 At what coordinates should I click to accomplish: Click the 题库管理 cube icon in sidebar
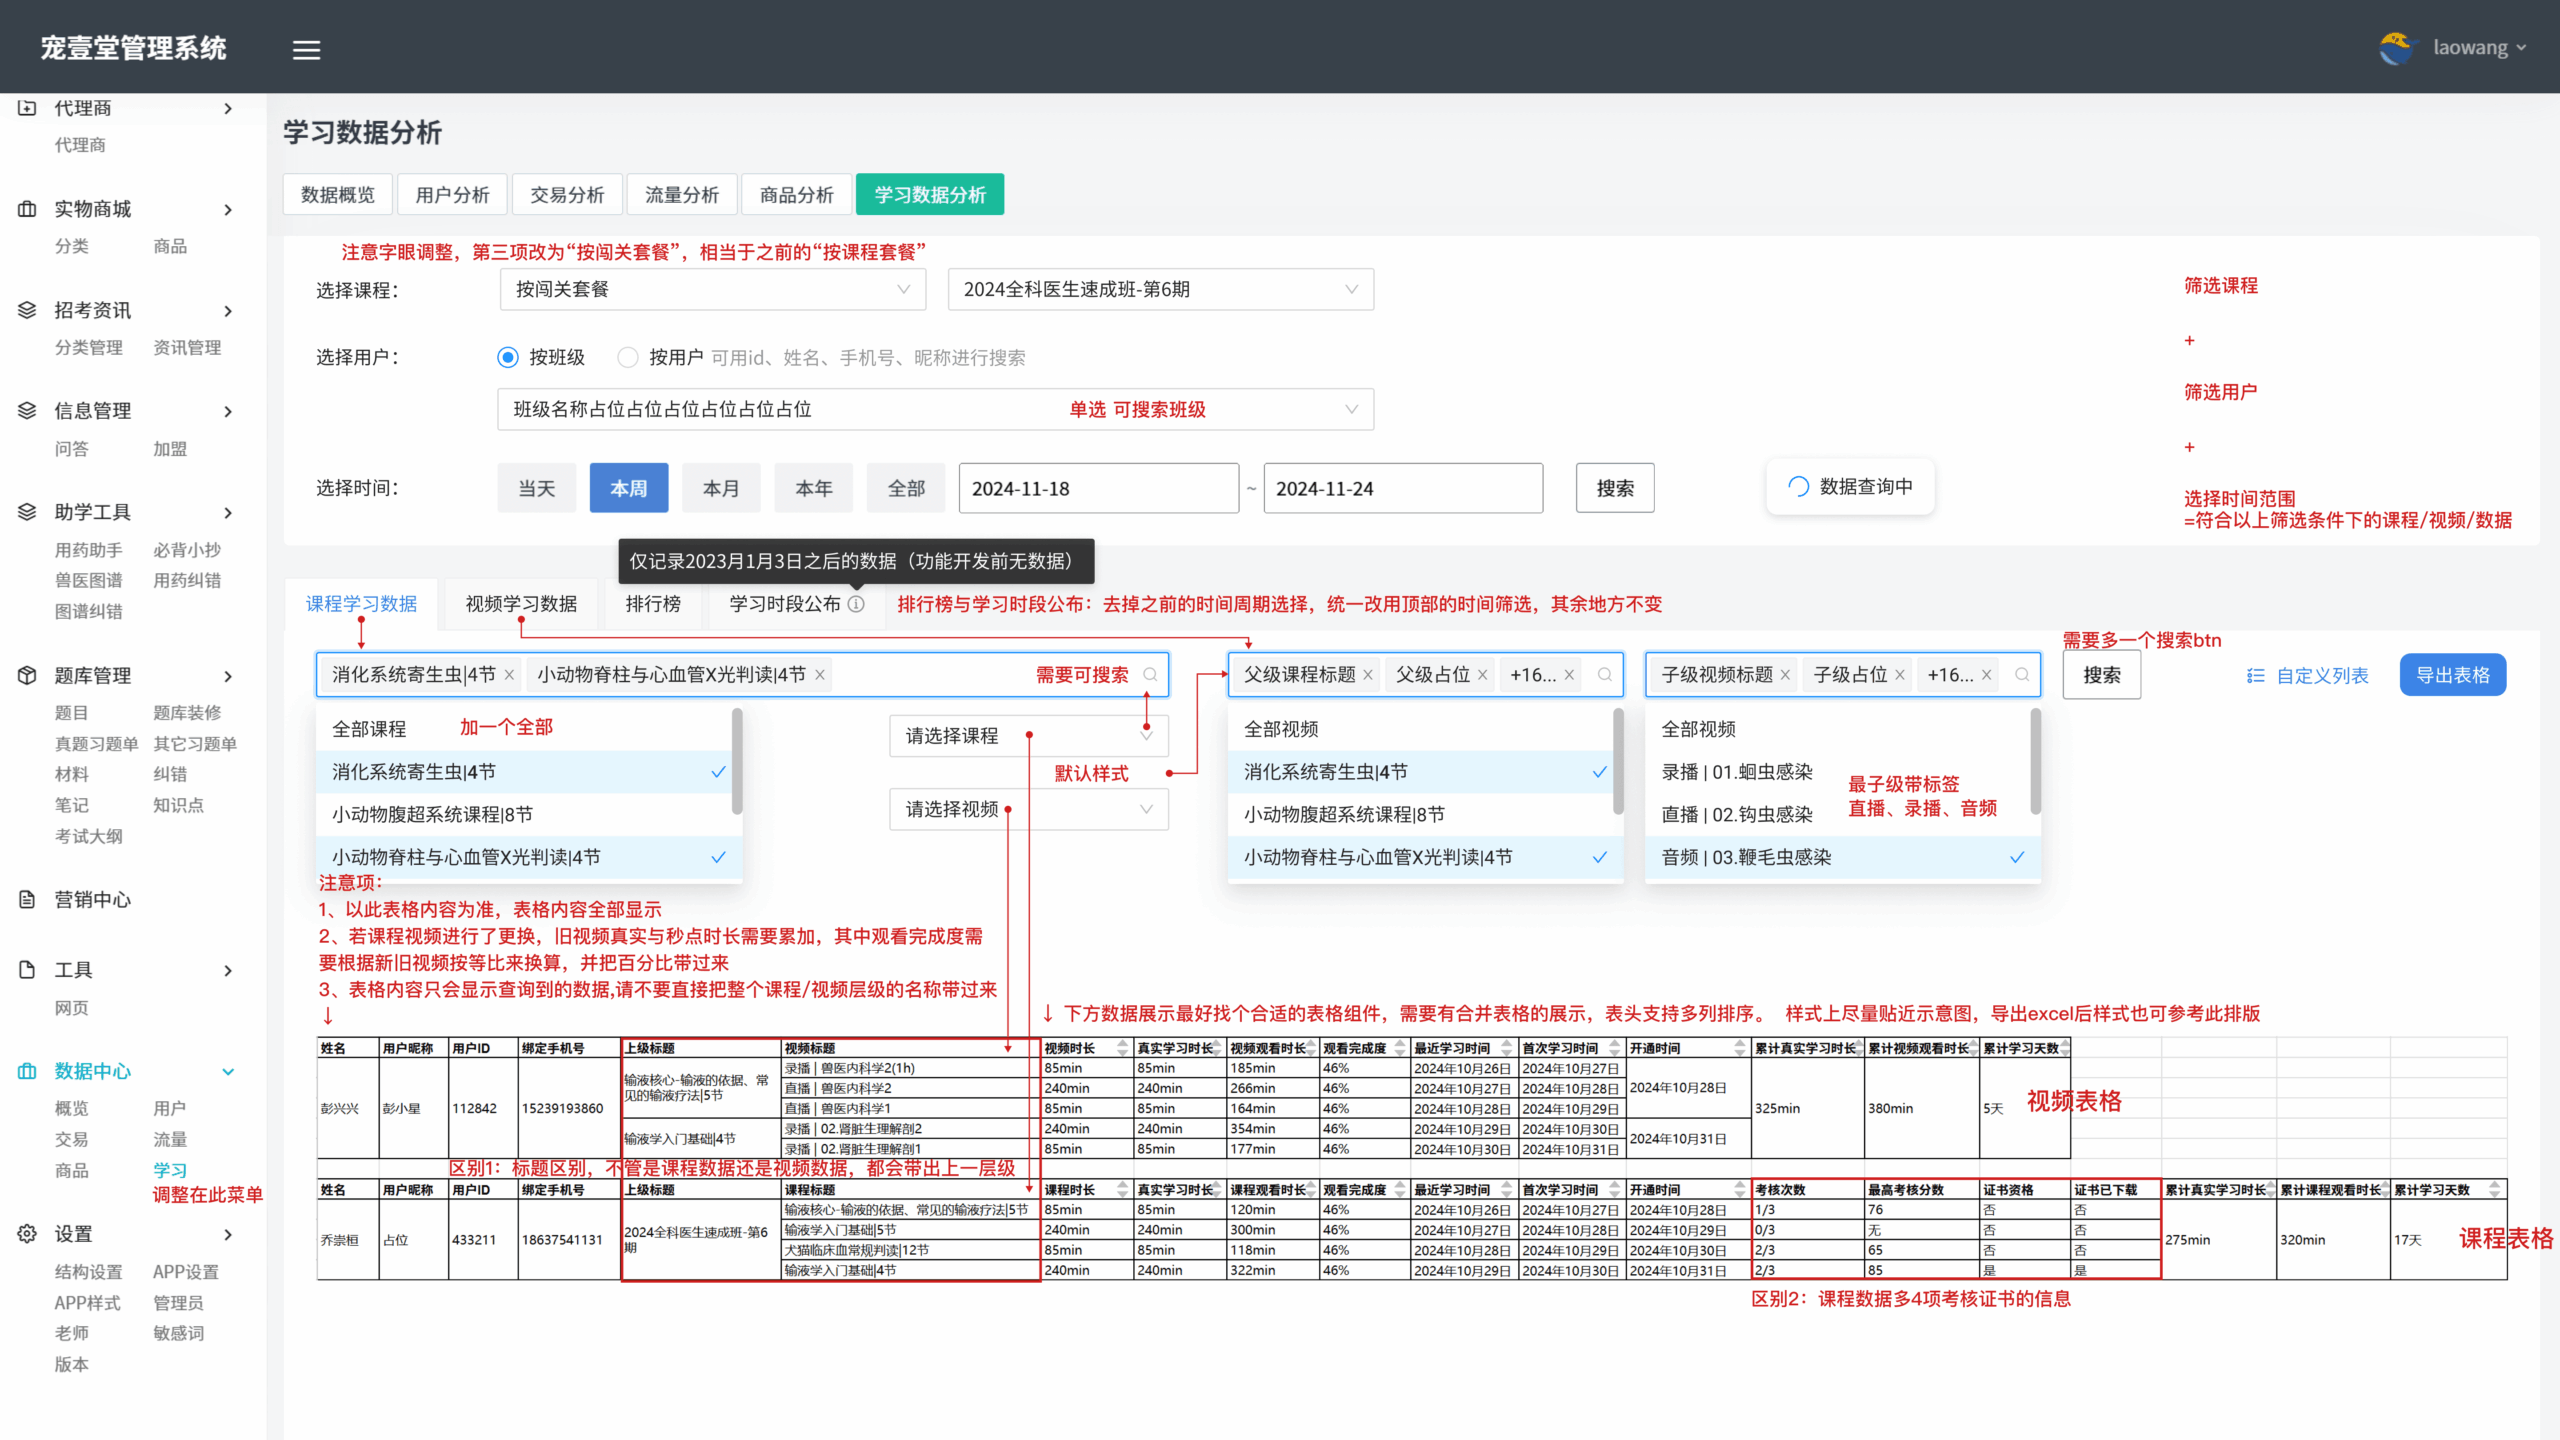(27, 675)
